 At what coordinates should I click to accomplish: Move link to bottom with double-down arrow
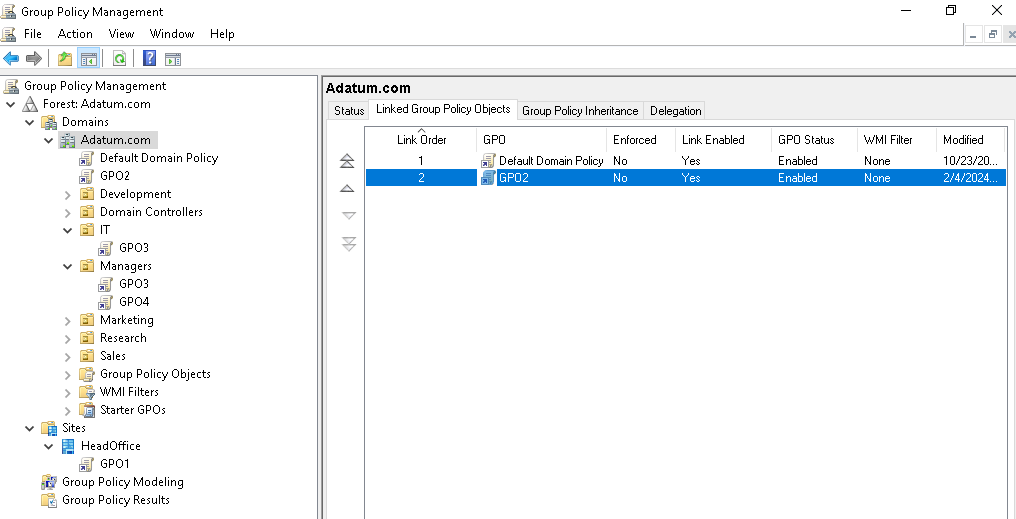tap(349, 244)
